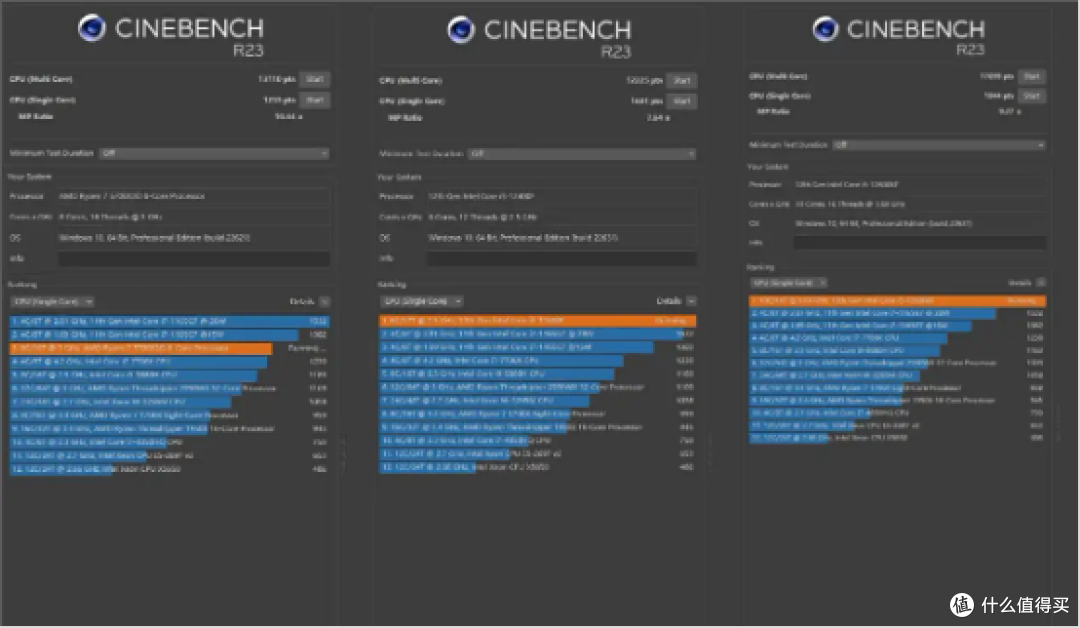Image resolution: width=1080 pixels, height=628 pixels.
Task: Open the CPU (Single Core) ranking dropdown, right window
Action: [789, 283]
